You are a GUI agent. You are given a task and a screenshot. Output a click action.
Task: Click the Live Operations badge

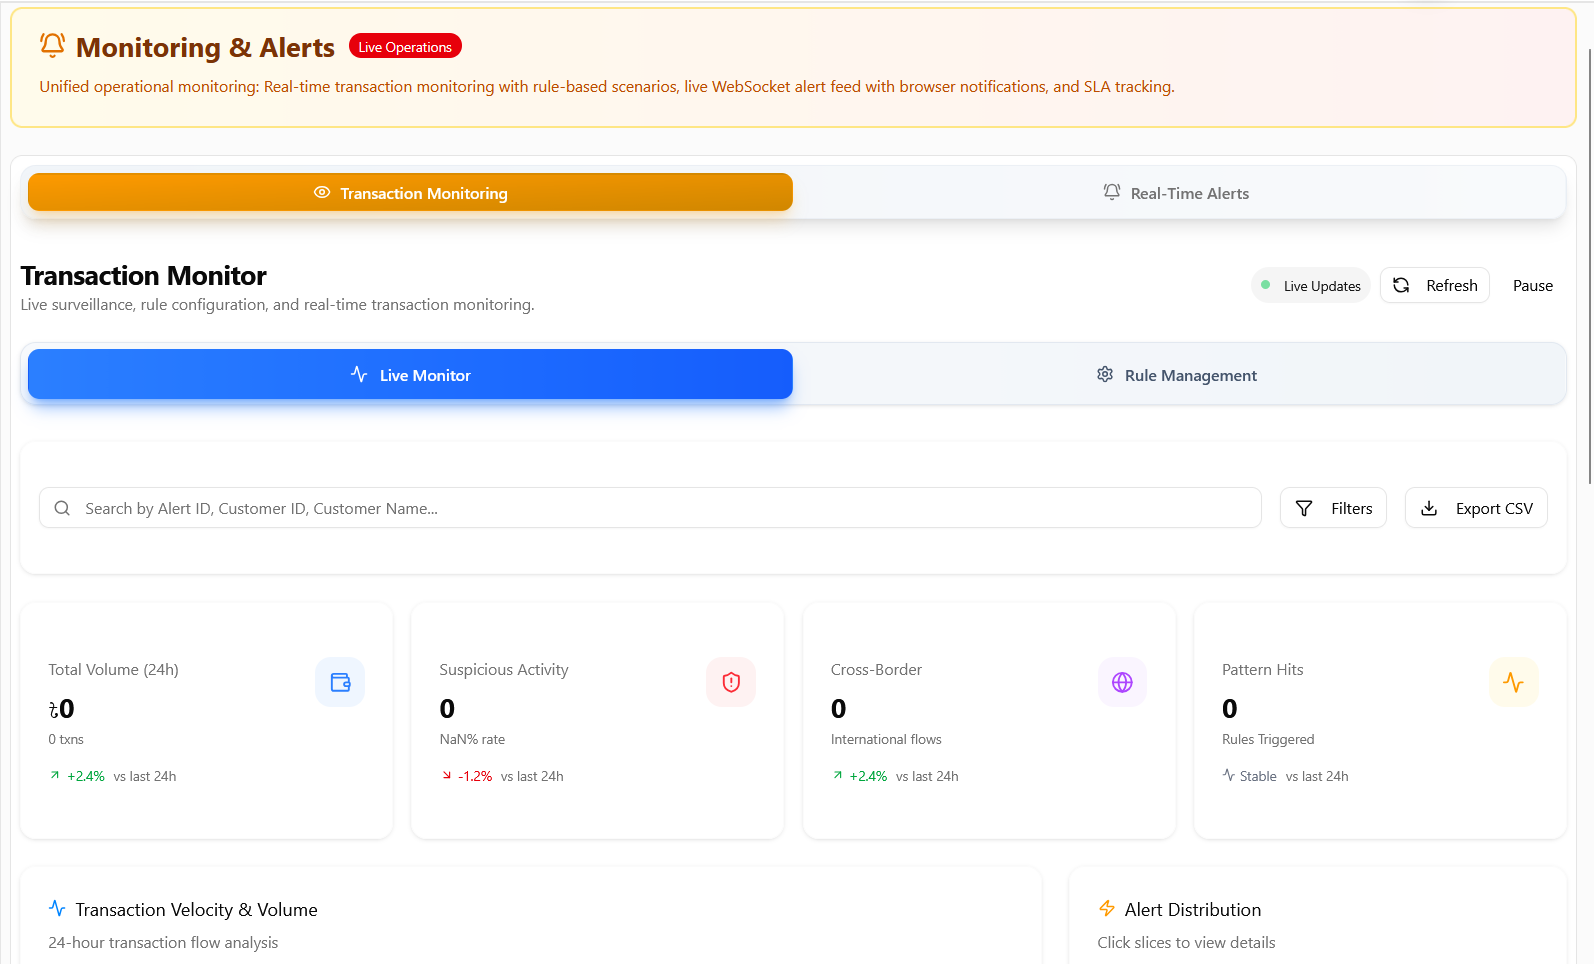pos(405,47)
